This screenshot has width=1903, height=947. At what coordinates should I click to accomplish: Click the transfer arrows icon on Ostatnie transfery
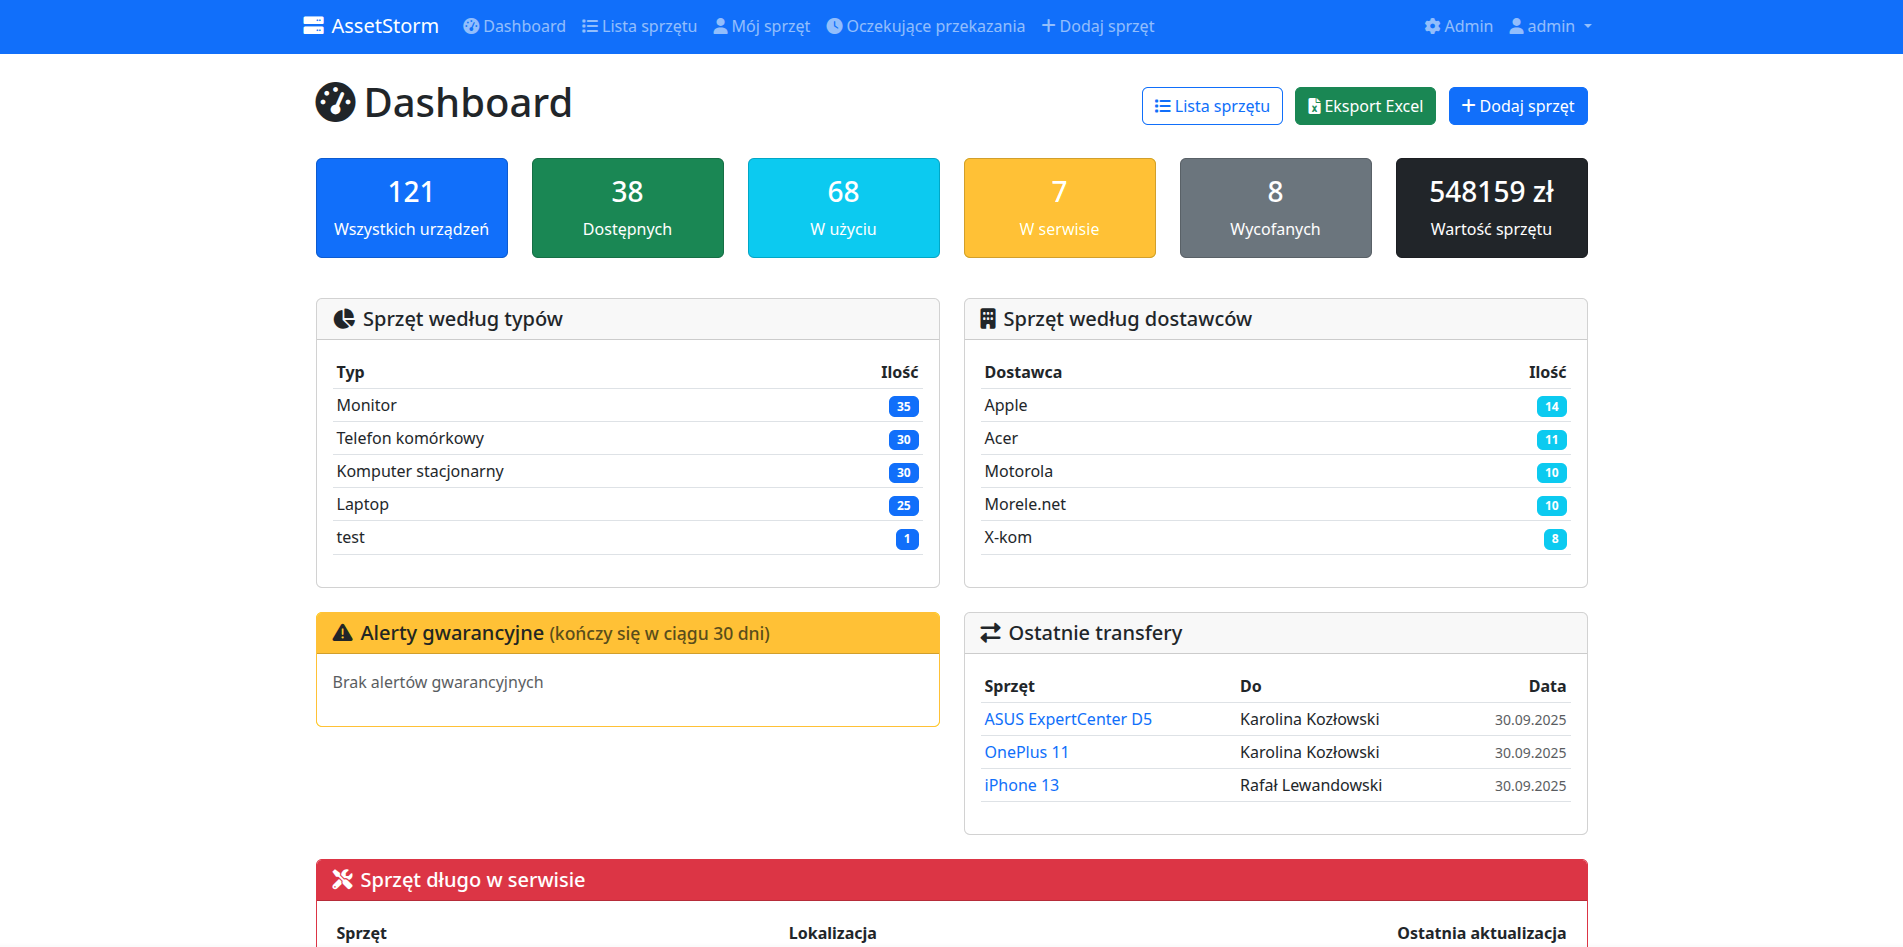(990, 632)
